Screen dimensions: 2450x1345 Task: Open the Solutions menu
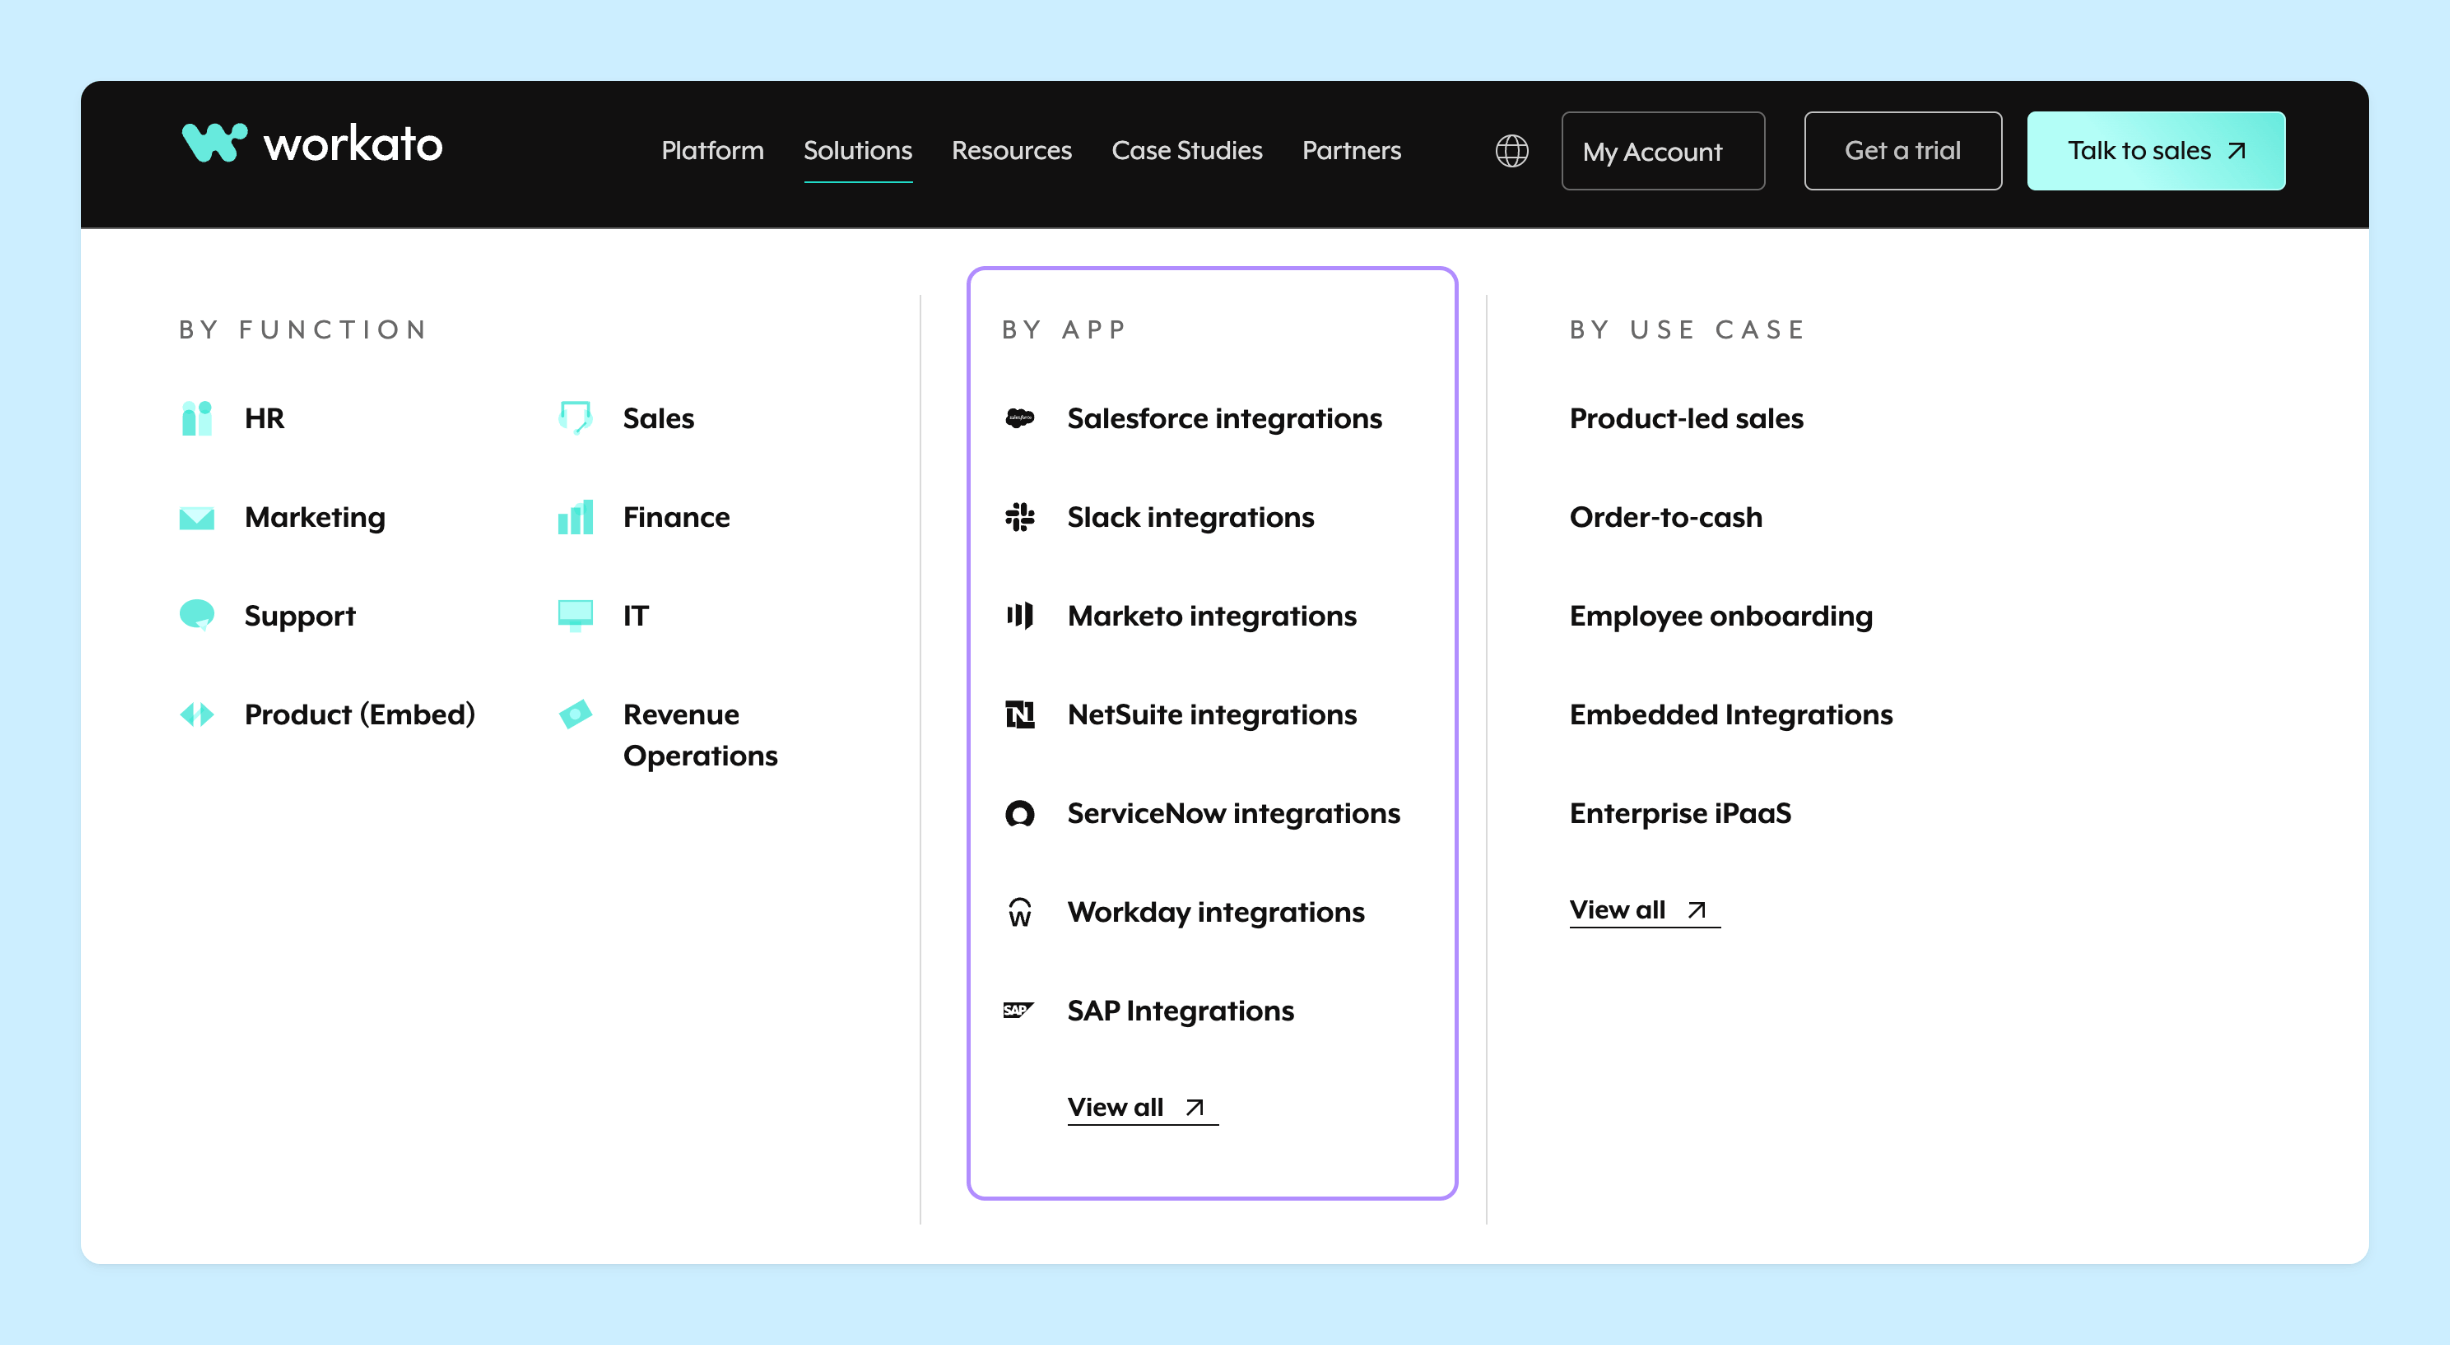tap(858, 151)
